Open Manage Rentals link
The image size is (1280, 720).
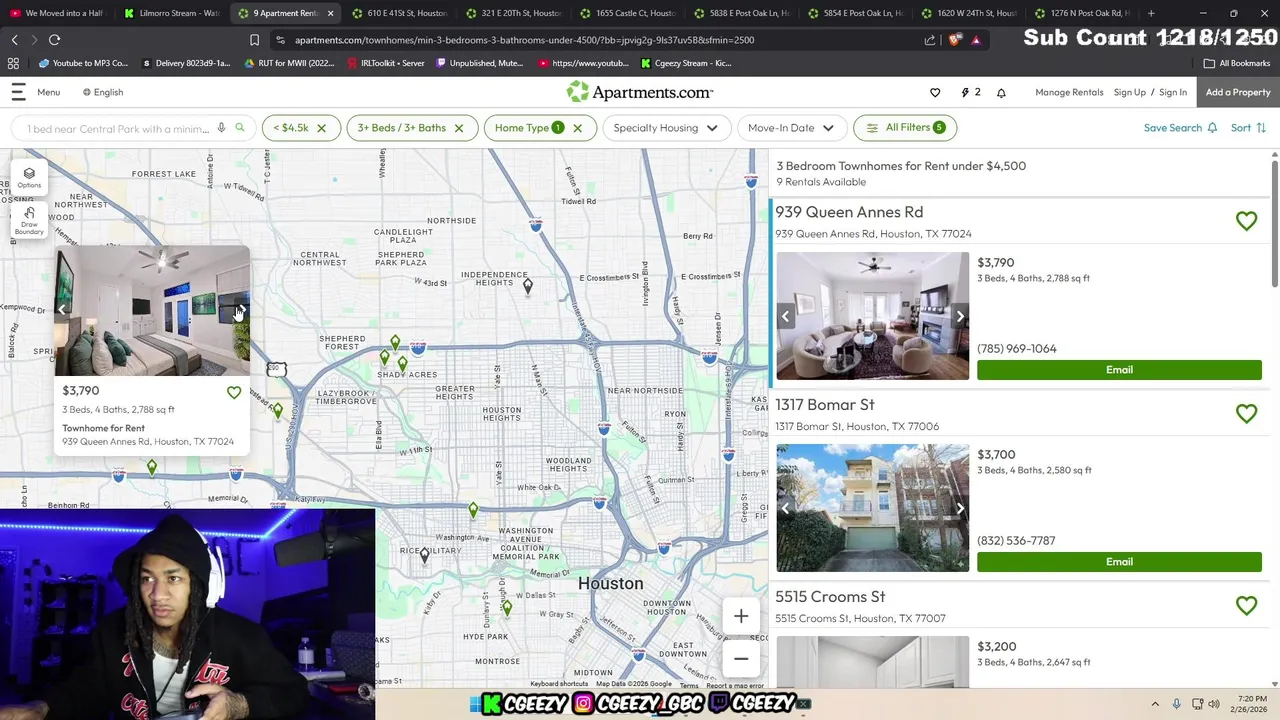click(x=1069, y=92)
